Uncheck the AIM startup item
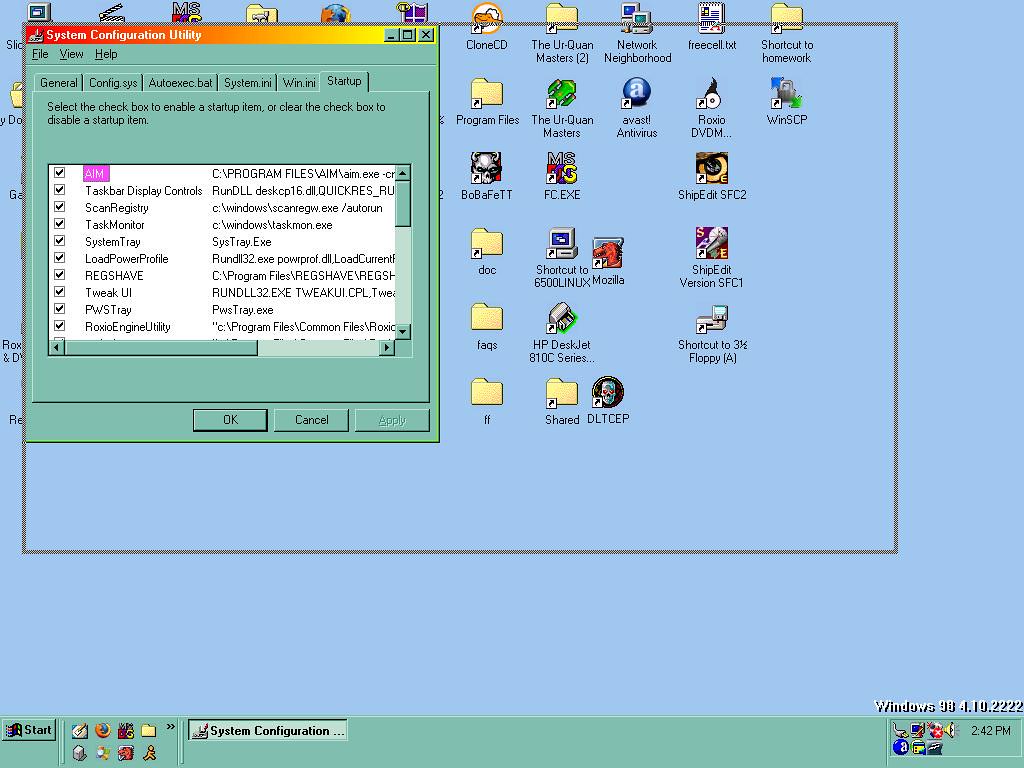This screenshot has width=1024, height=768. coord(59,172)
